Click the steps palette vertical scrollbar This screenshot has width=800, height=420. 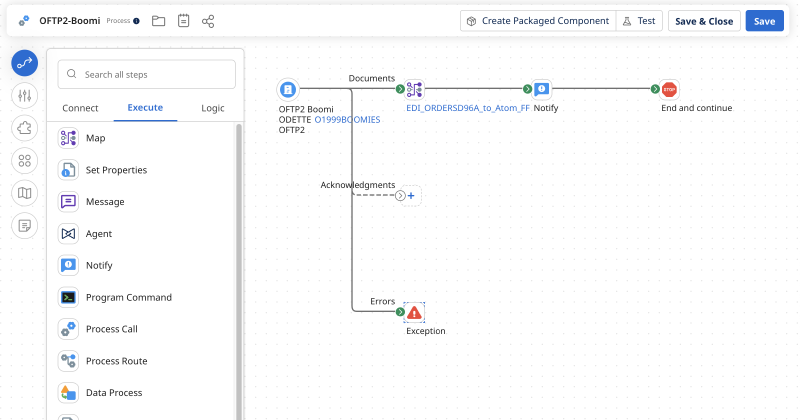coord(239,270)
